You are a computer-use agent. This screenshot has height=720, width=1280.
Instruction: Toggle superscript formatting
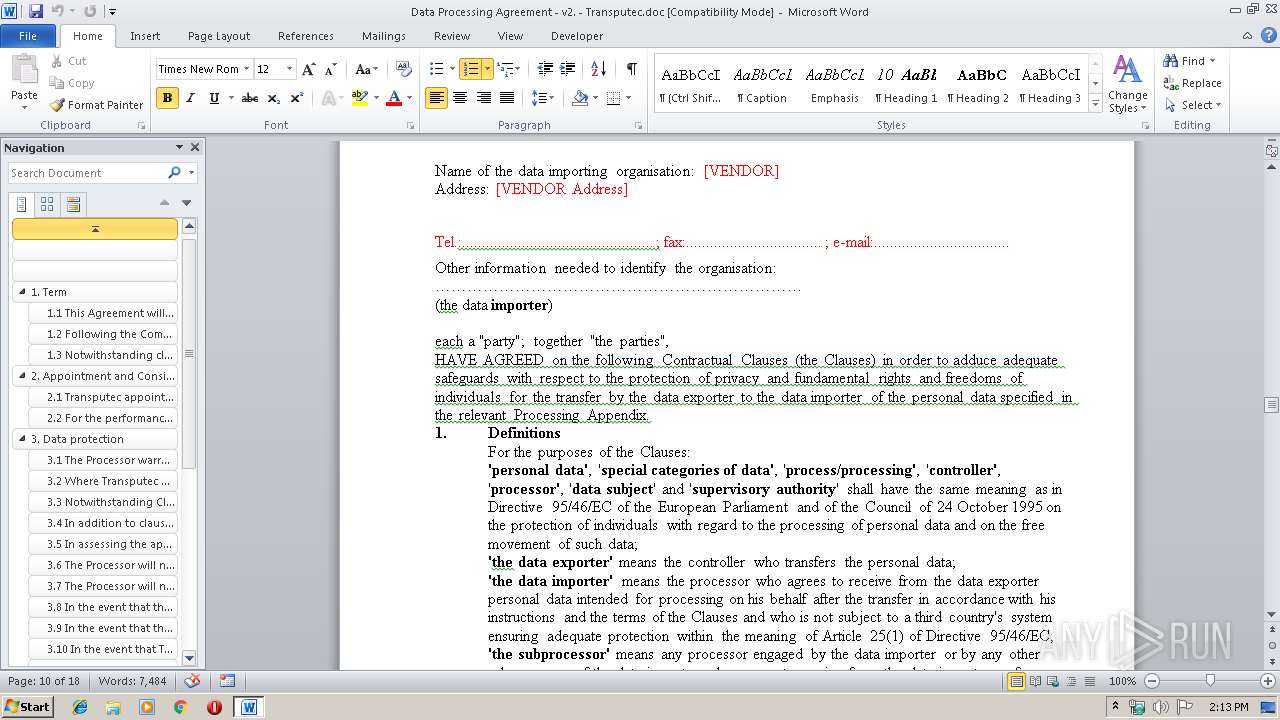tap(297, 98)
